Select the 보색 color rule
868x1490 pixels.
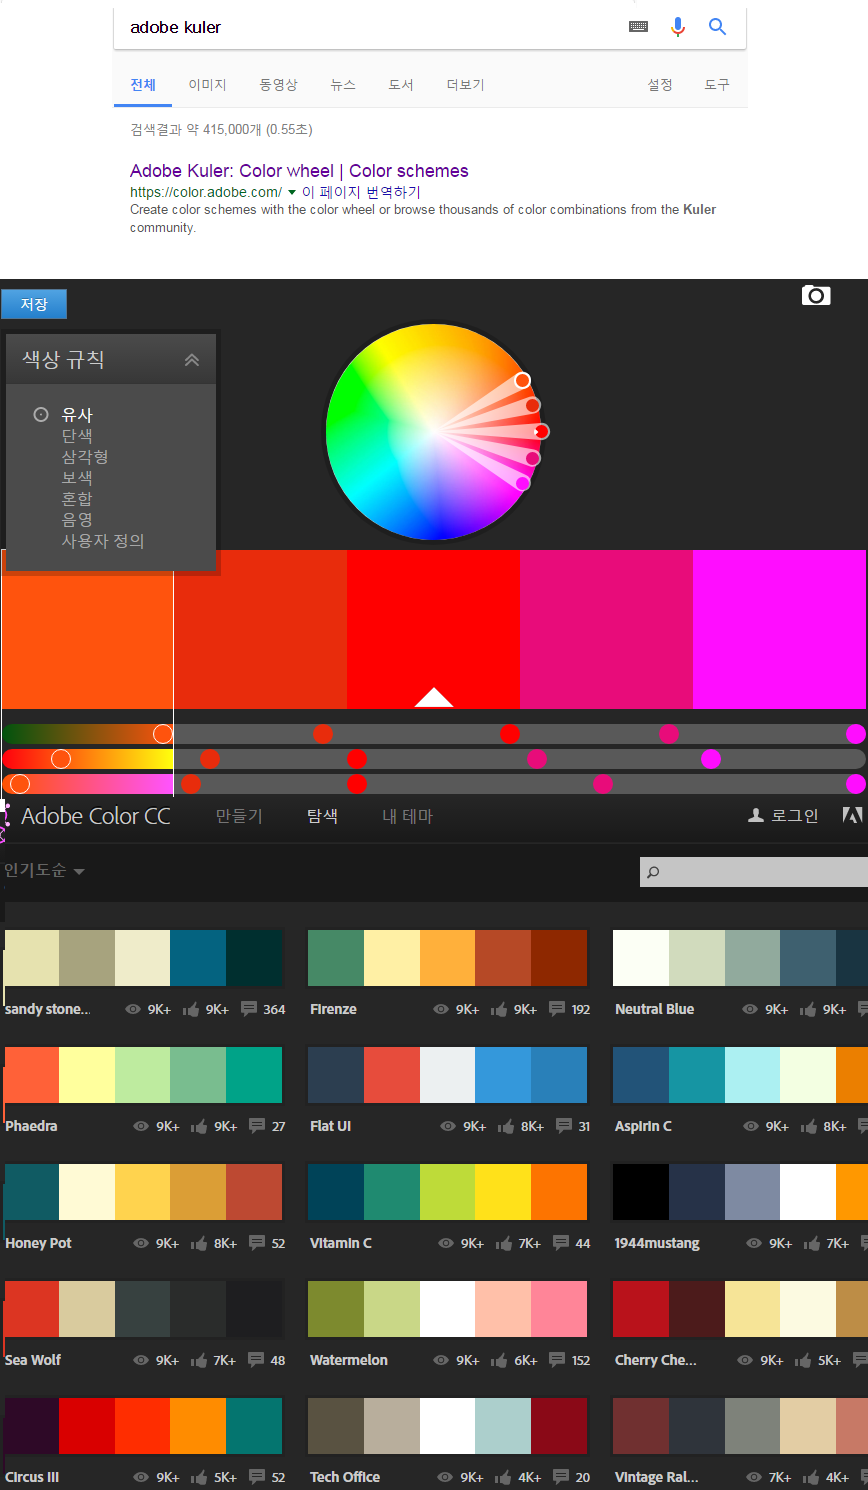click(x=77, y=478)
